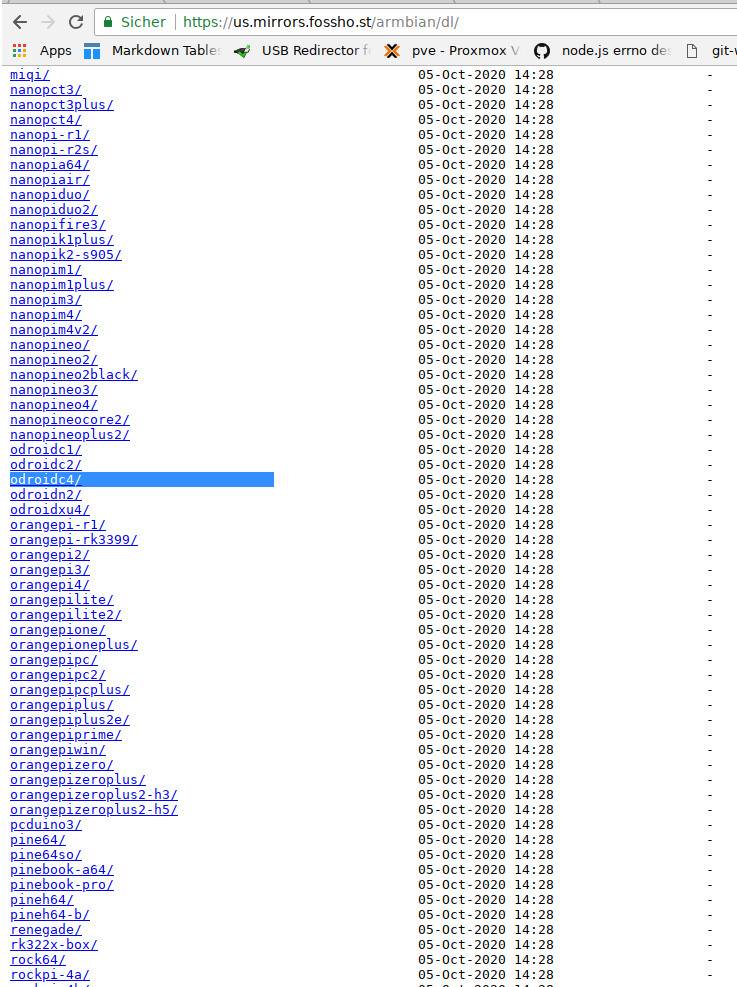Viewport: 737px width, 987px height.
Task: Open the nanopia64/ link
Action: (50, 165)
